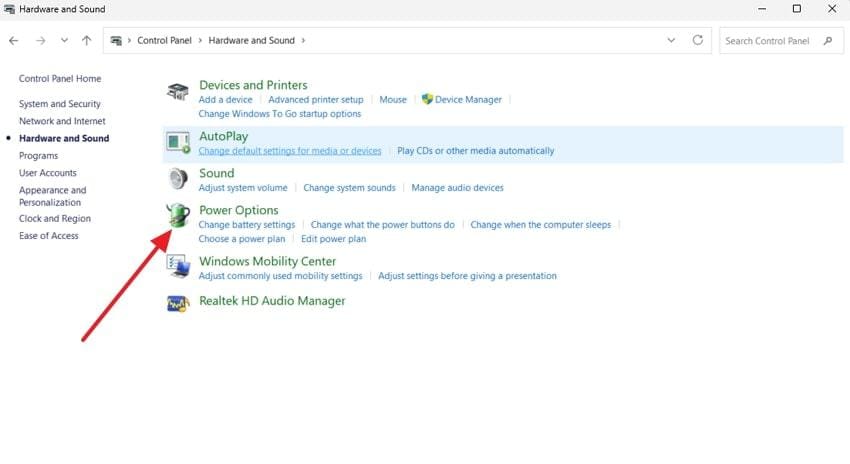
Task: Click Choose a power plan
Action: pos(242,239)
